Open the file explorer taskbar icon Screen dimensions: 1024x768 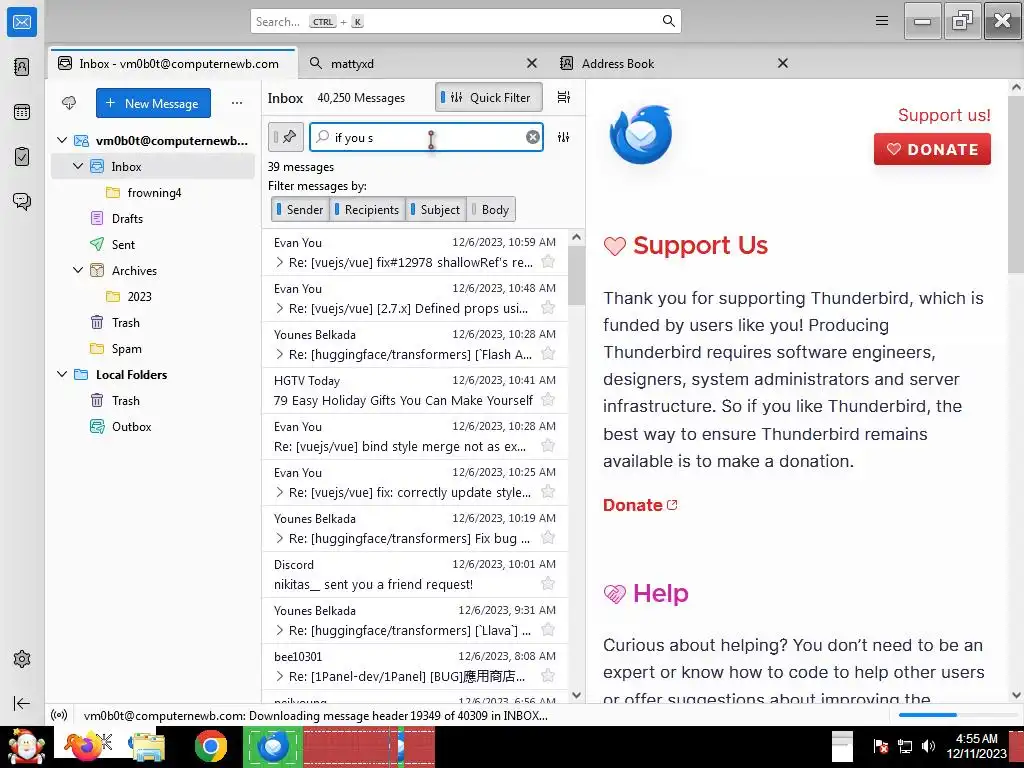pos(148,747)
